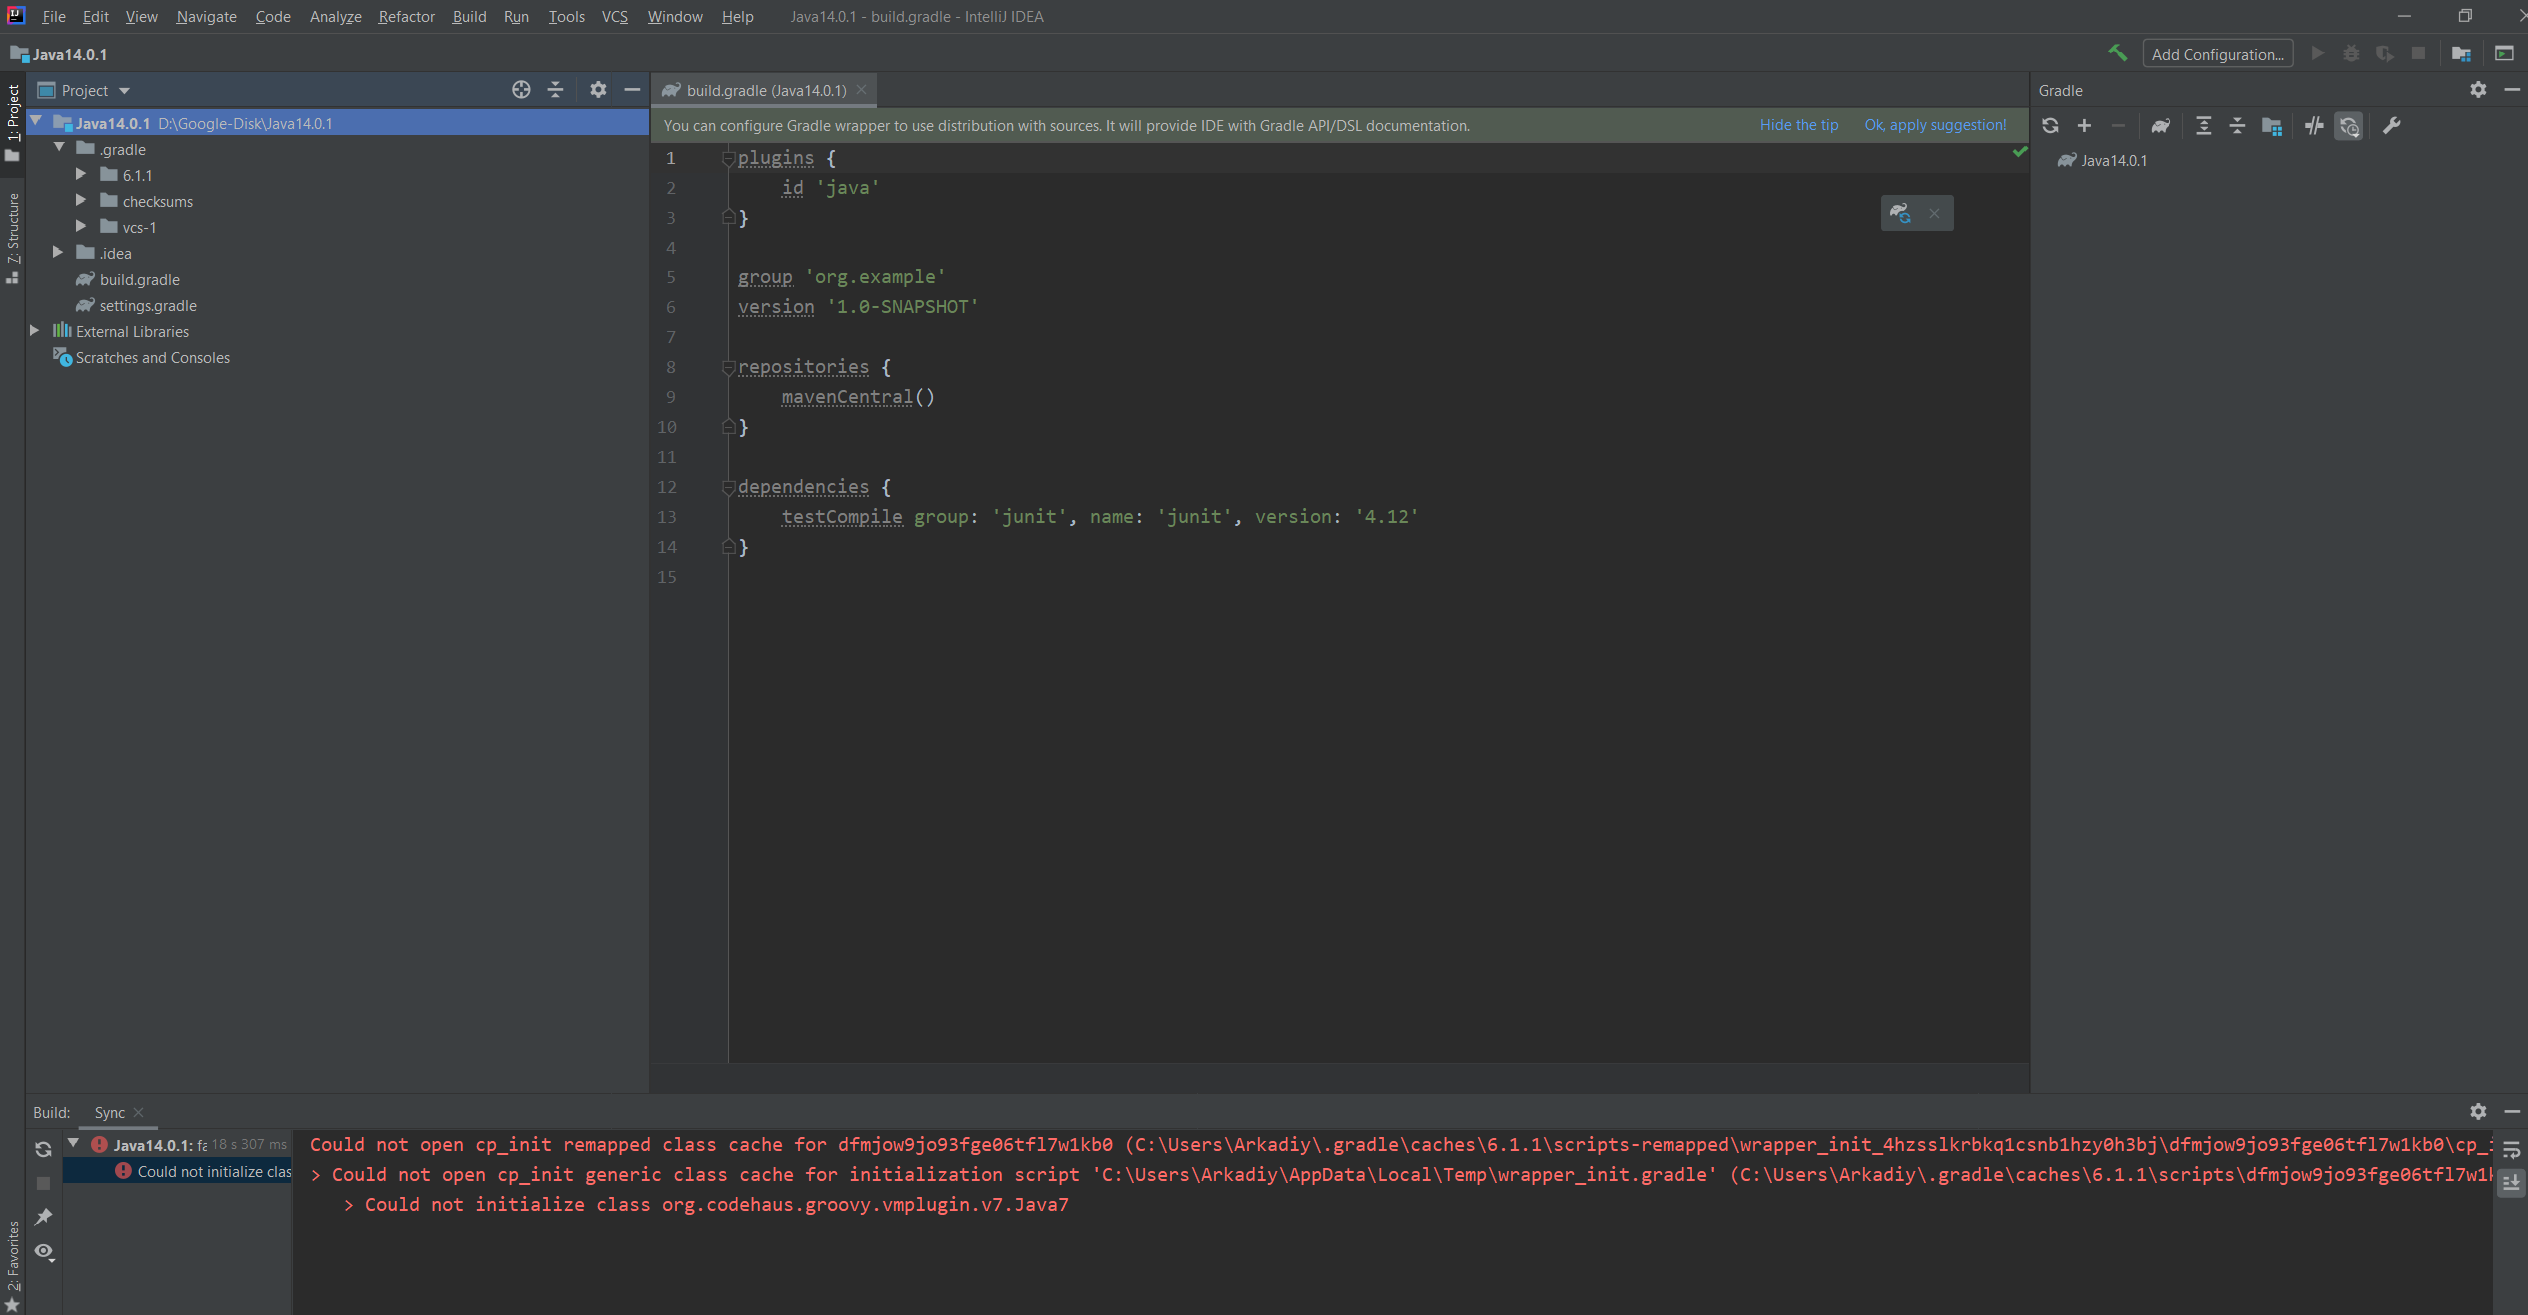Click Java14.0.1 breadcrumb in navigation bar

59,54
